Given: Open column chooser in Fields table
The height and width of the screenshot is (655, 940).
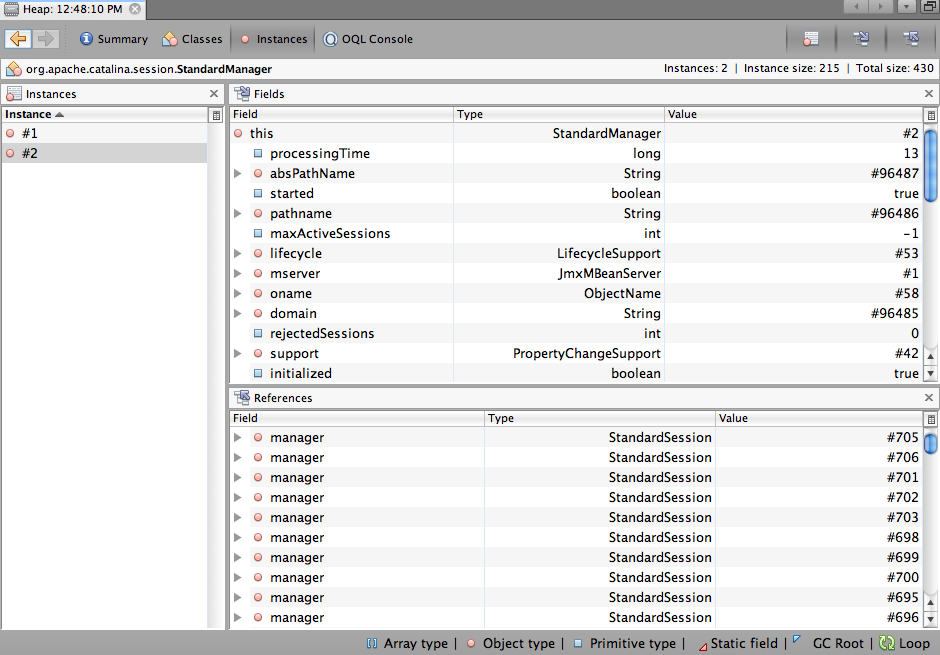Looking at the screenshot, I should 930,115.
